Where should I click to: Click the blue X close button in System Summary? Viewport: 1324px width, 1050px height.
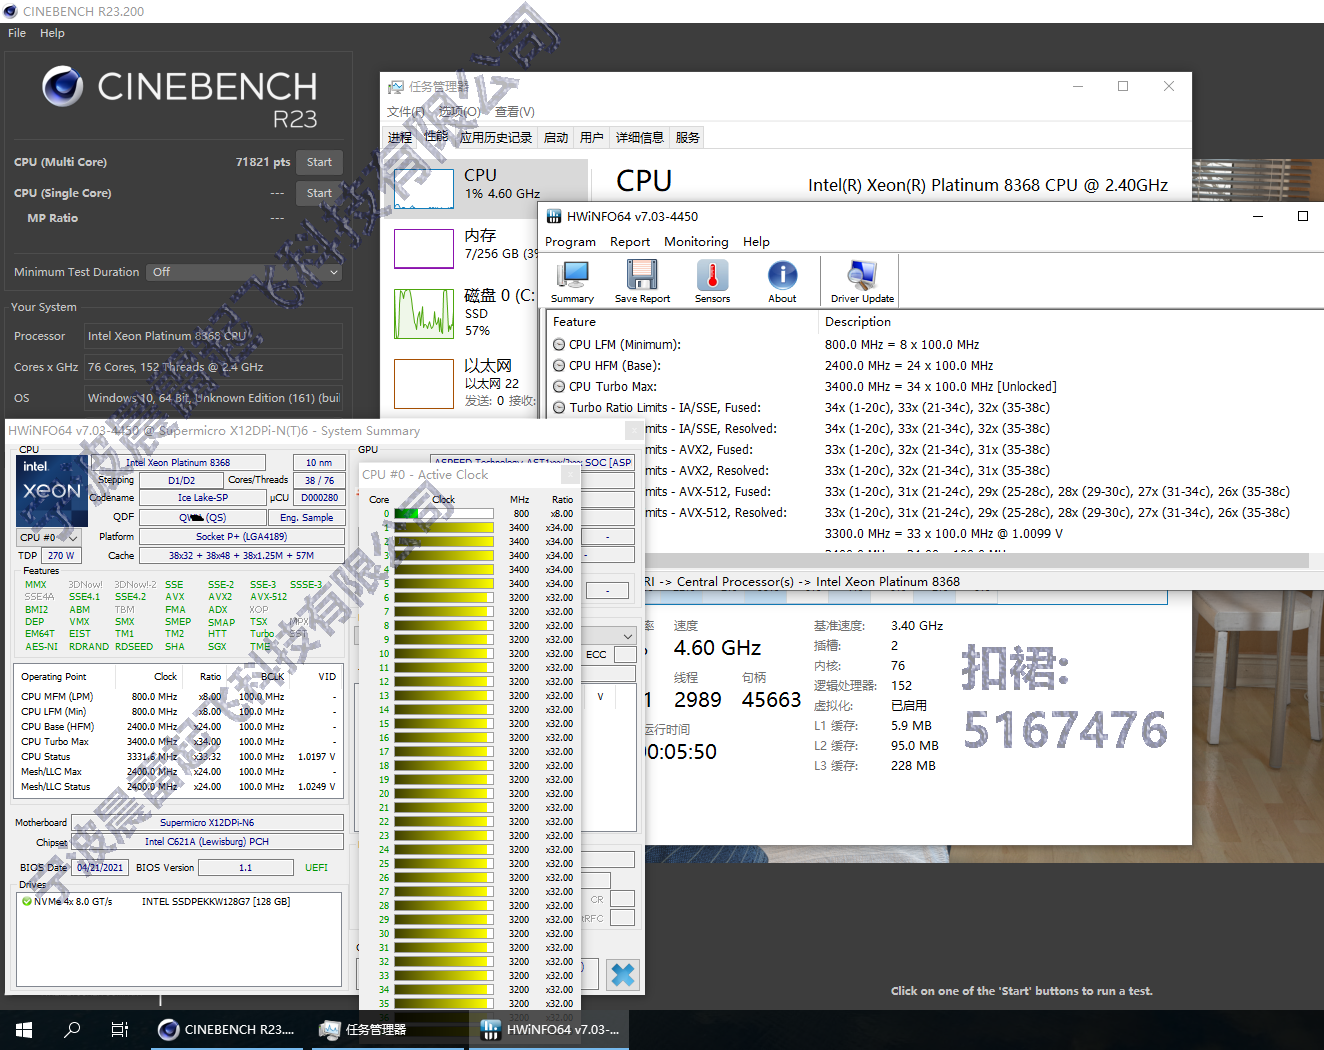coord(623,974)
